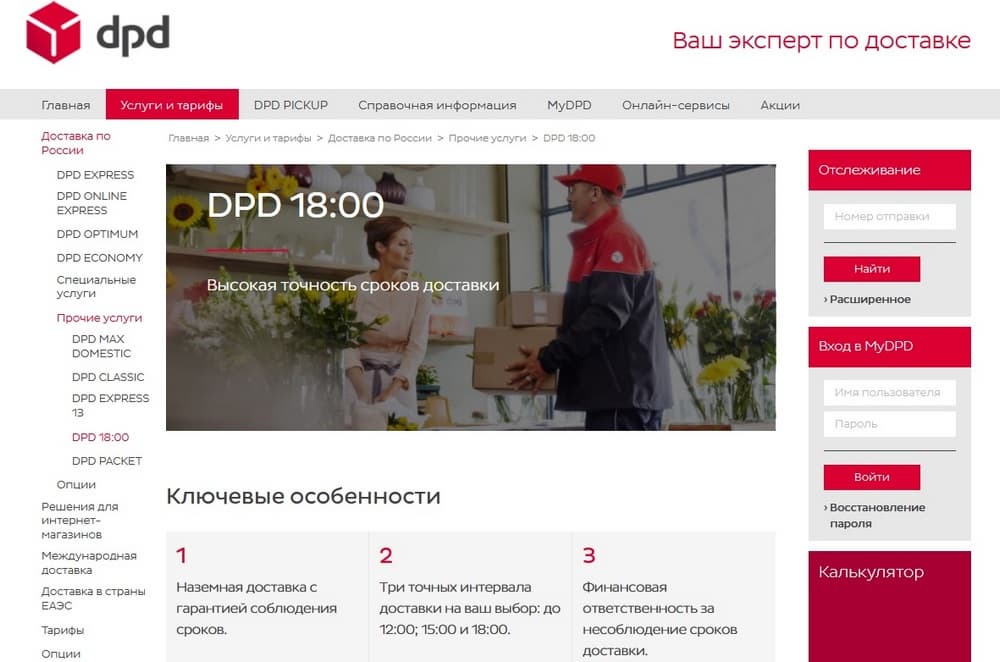This screenshot has height=662, width=1000.
Task: Click the Номер отправки input field
Action: click(890, 216)
